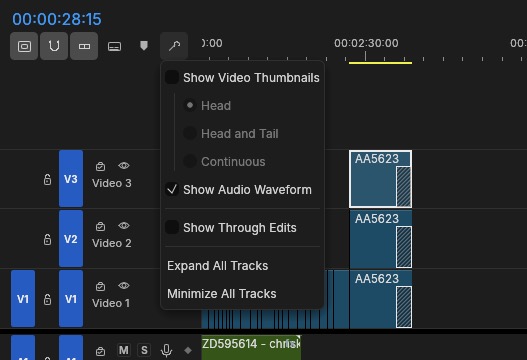527x360 pixels.
Task: Toggle sync lock on audio track
Action: [x=100, y=352]
